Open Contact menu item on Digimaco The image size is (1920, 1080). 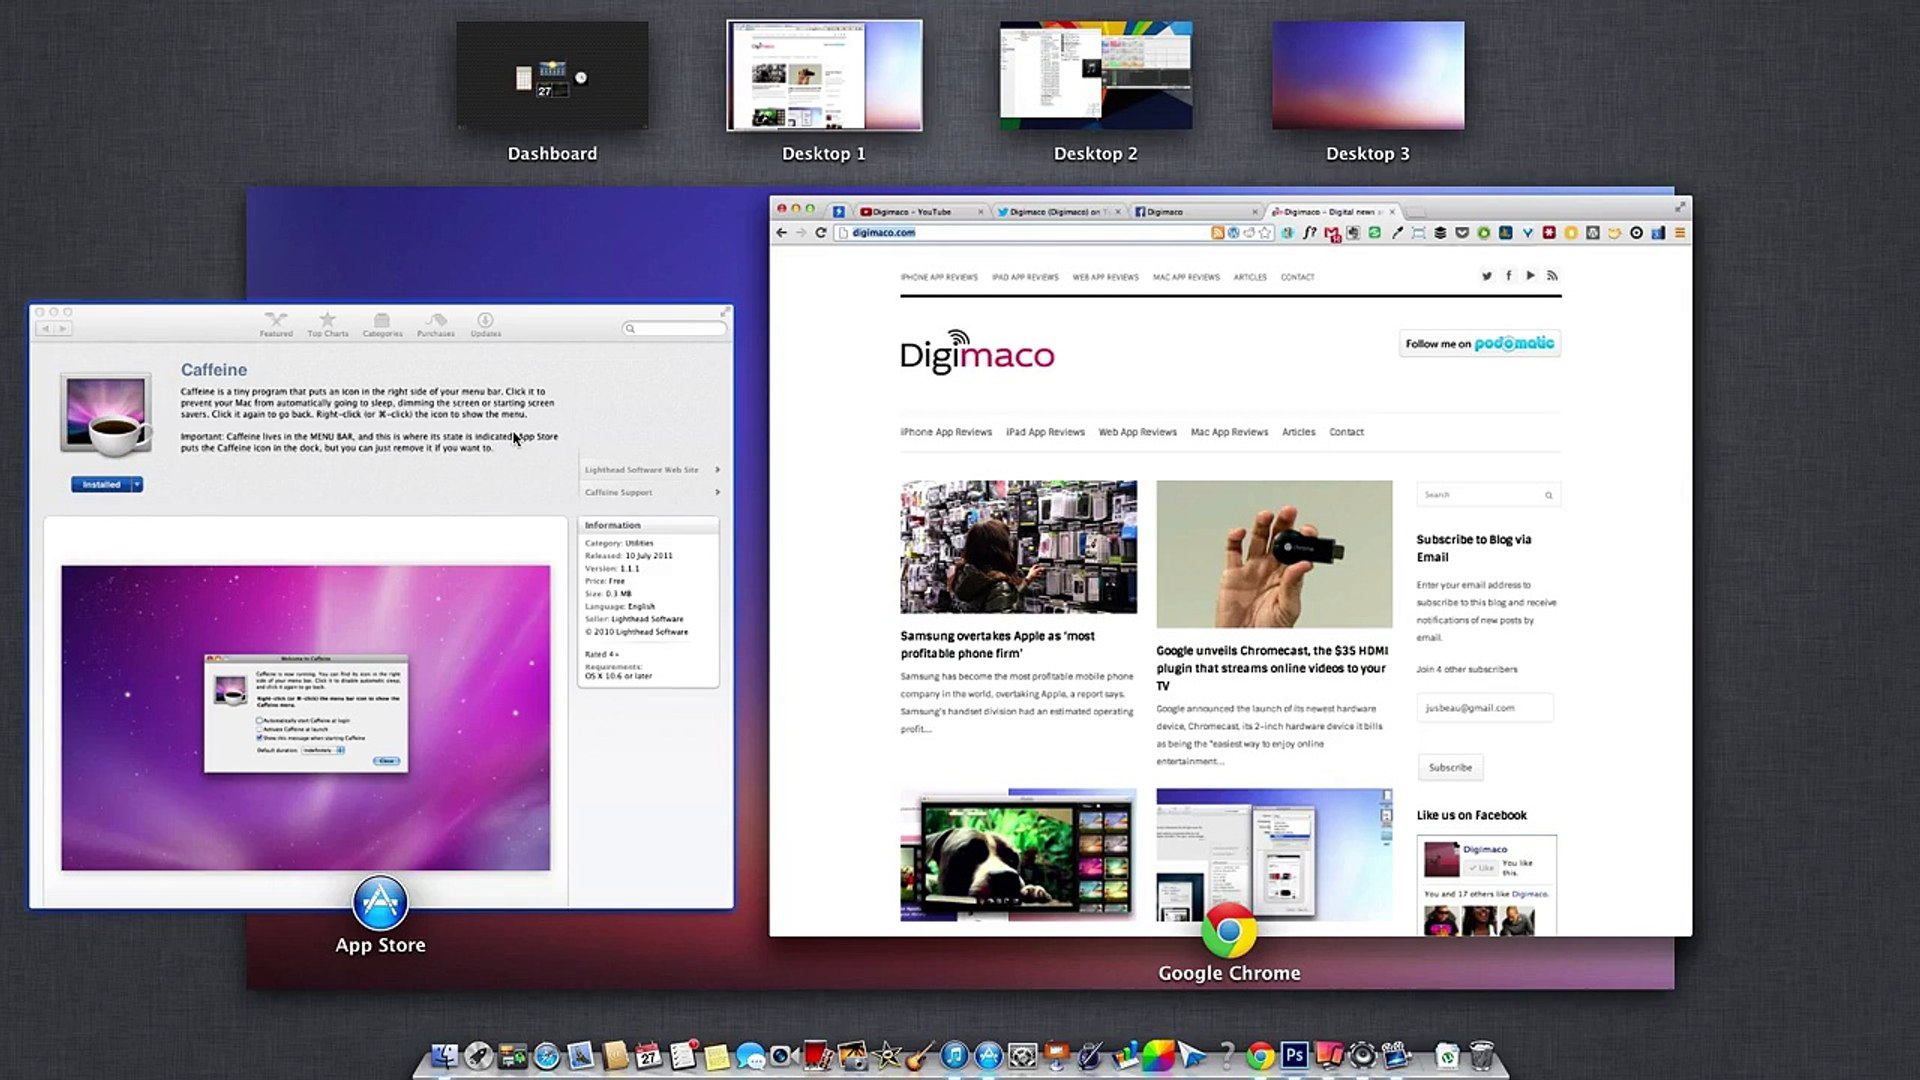[x=1346, y=432]
